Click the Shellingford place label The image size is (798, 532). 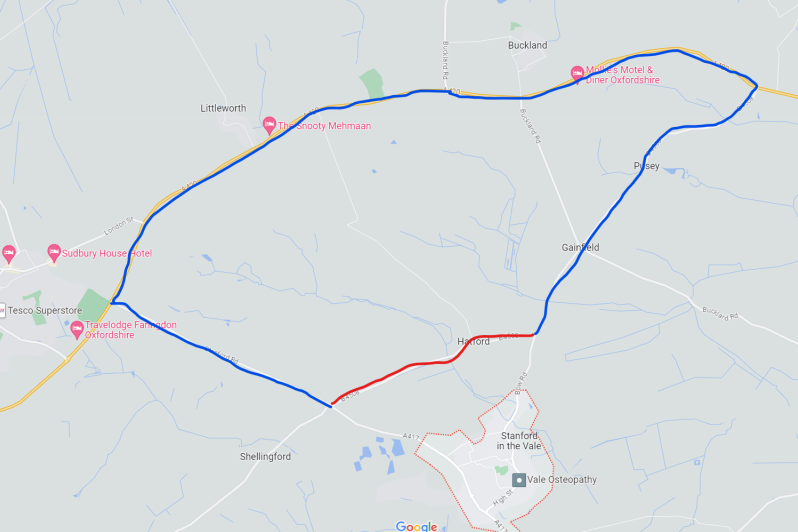point(265,457)
